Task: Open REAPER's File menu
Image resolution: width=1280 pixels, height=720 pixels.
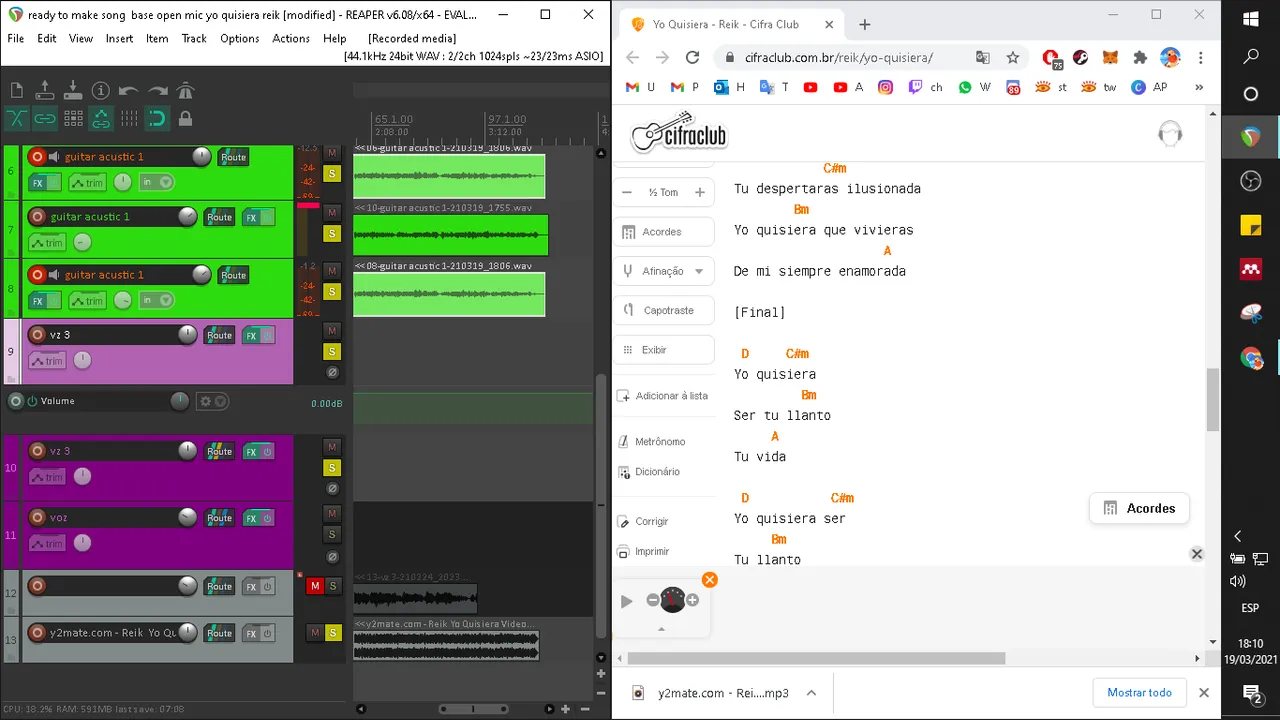Action: point(16,38)
